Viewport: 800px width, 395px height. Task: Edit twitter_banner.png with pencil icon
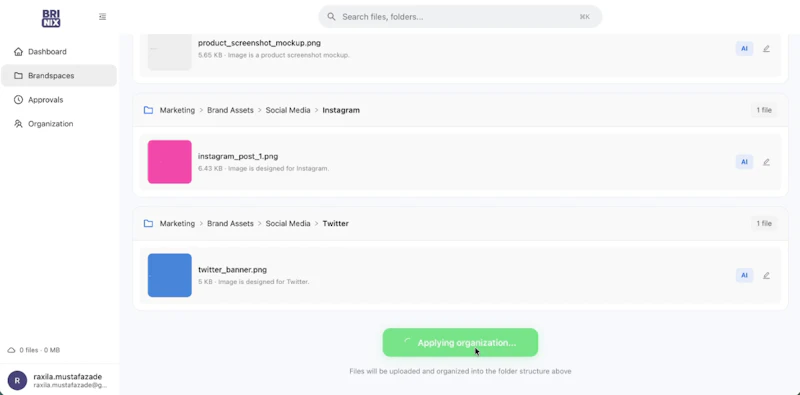pos(766,275)
